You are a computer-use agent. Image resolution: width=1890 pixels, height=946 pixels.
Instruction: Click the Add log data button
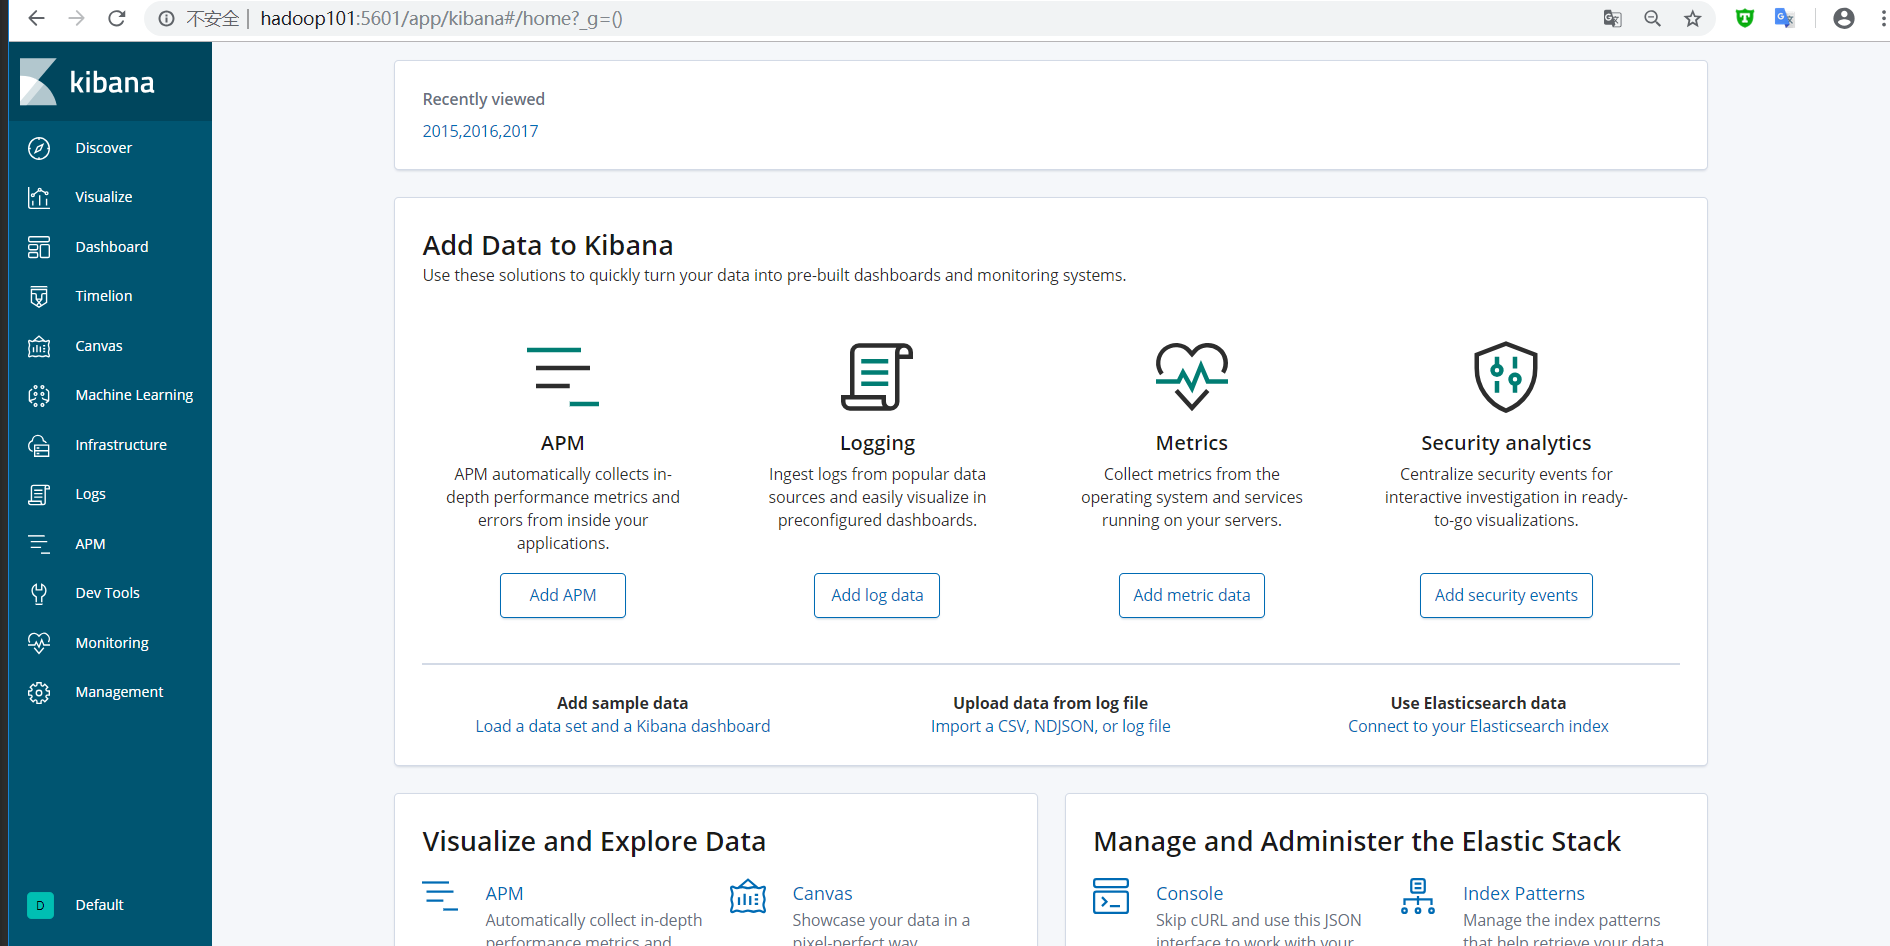(877, 595)
